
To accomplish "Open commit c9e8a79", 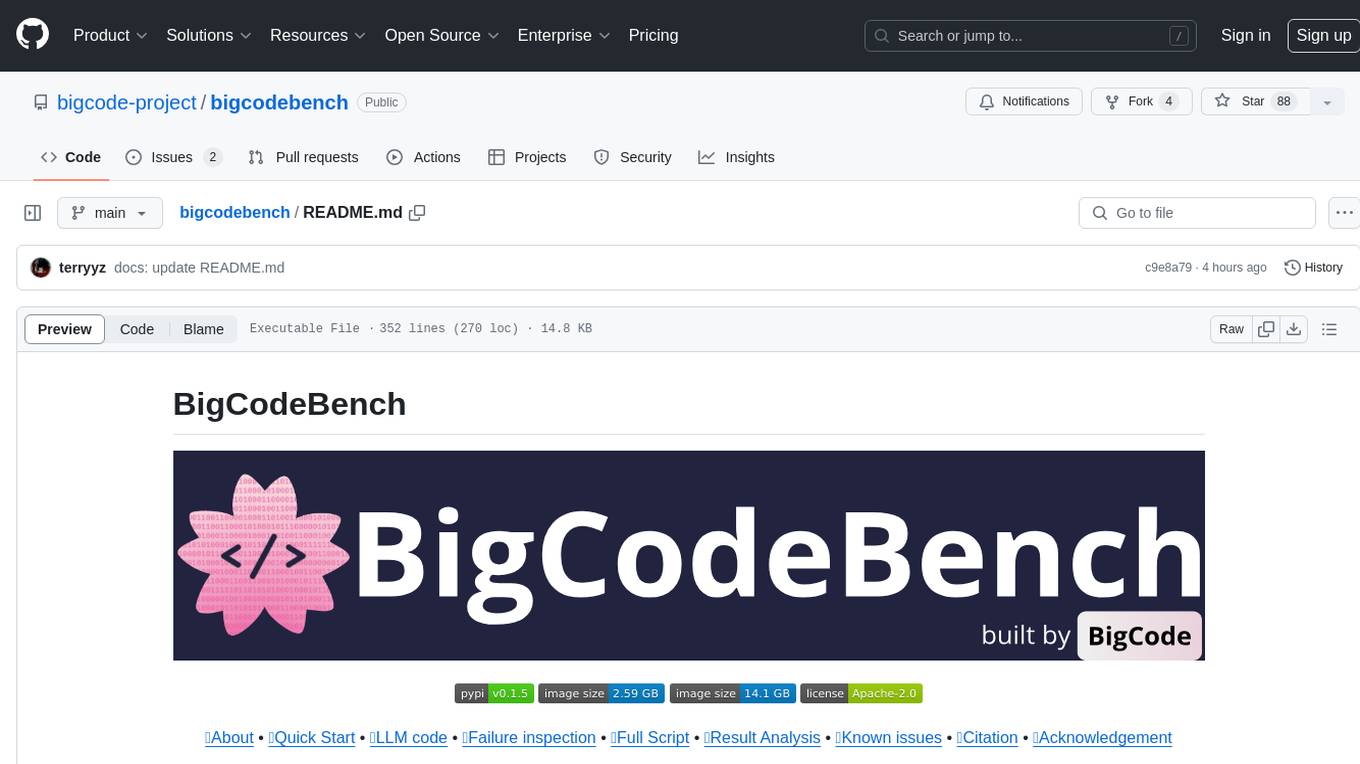I will click(x=1168, y=268).
